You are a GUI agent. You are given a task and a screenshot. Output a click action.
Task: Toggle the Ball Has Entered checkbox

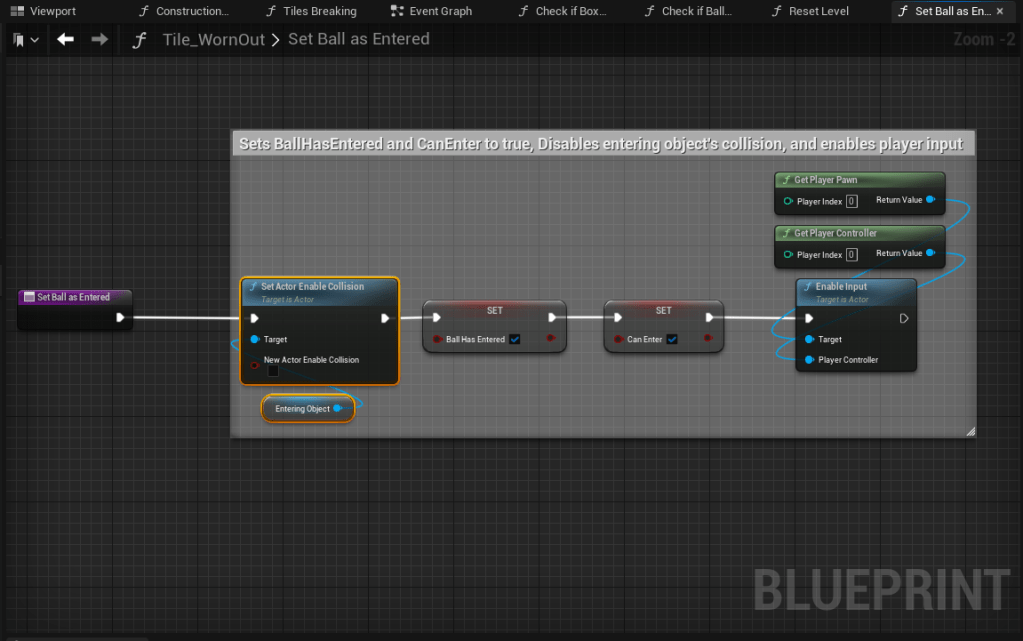(x=515, y=340)
